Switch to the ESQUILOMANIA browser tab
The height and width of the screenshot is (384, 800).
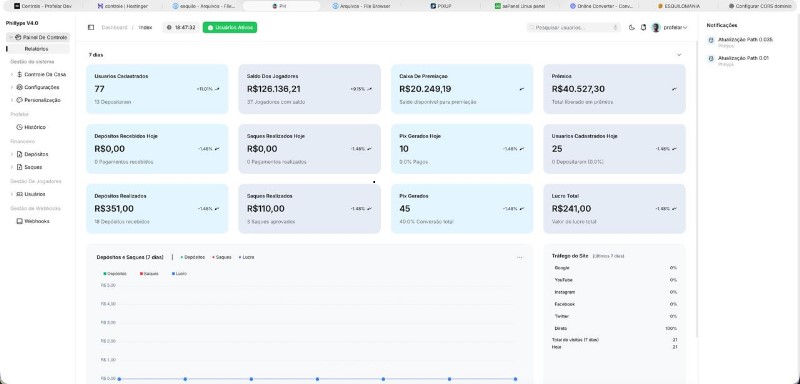coord(679,6)
